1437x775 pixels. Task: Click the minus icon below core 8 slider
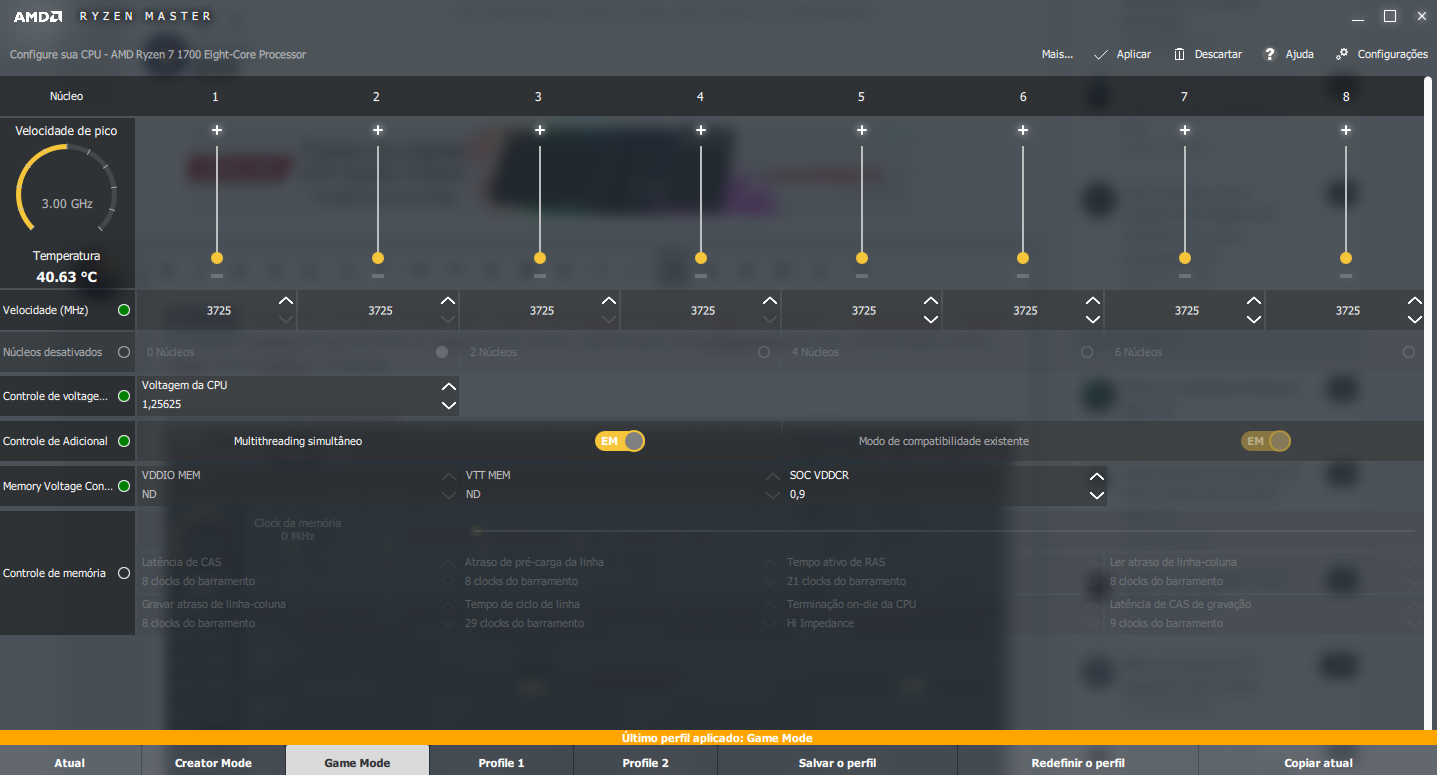[x=1346, y=275]
